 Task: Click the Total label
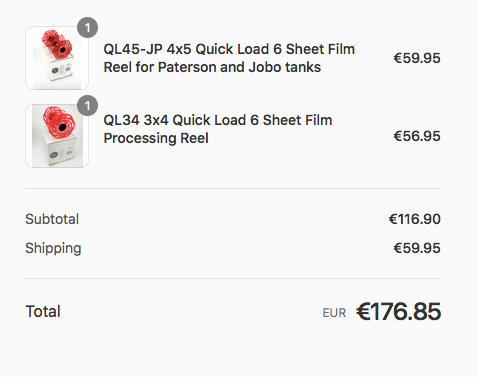43,311
